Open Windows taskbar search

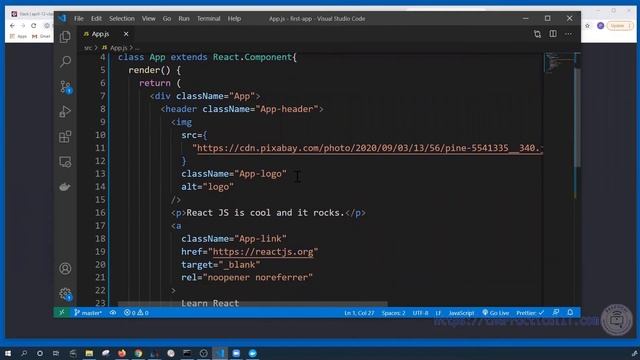[24, 353]
